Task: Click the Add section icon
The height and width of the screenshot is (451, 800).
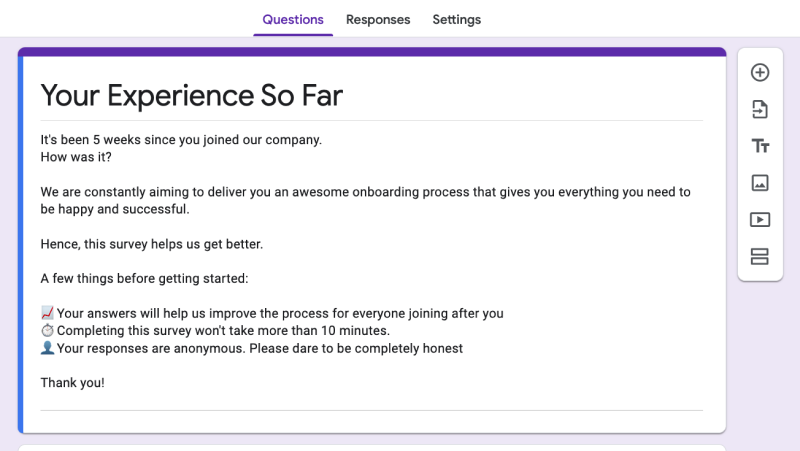Action: pos(760,257)
